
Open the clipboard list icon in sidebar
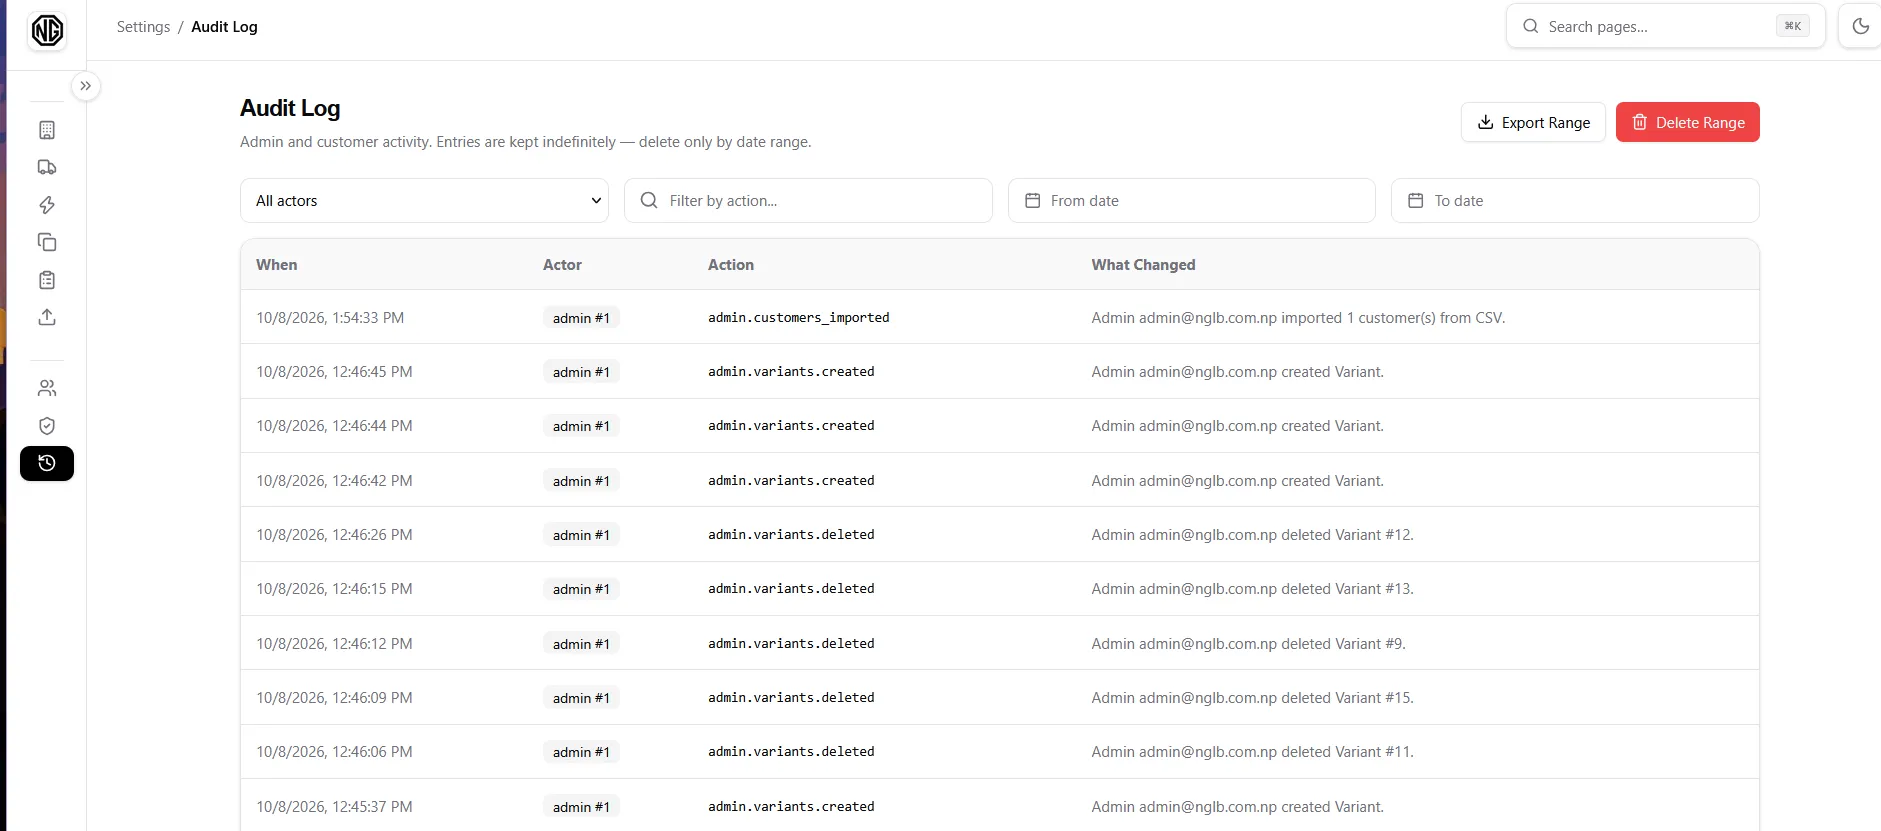47,280
